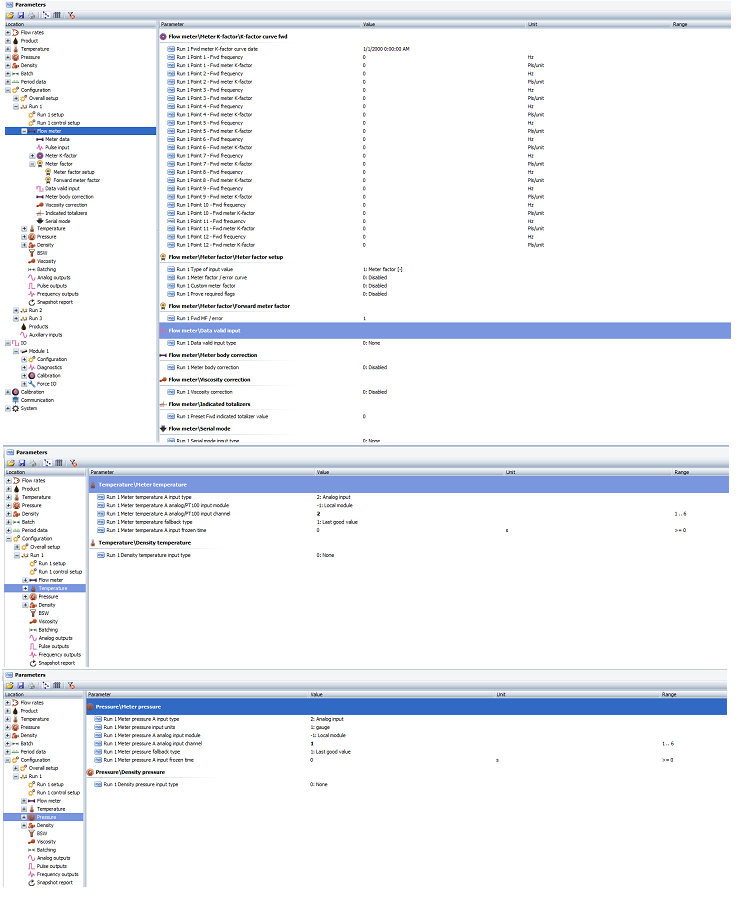Click the Meter data icon in top tree
This screenshot has width=739, height=910.
tap(39, 139)
